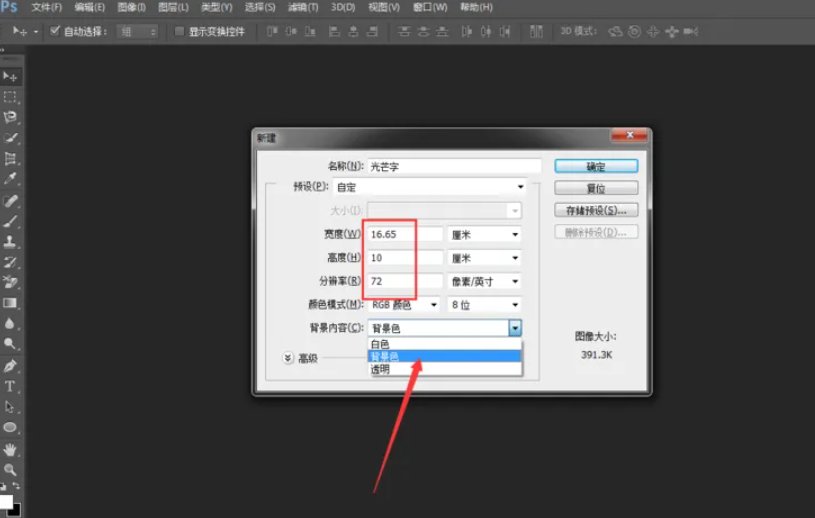This screenshot has width=815, height=518.
Task: Click the 3D rotate mode icon
Action: (x=615, y=32)
